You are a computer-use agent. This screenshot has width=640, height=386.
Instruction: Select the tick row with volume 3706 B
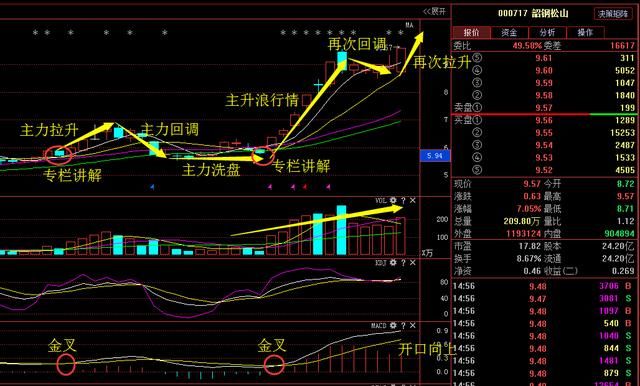click(543, 286)
